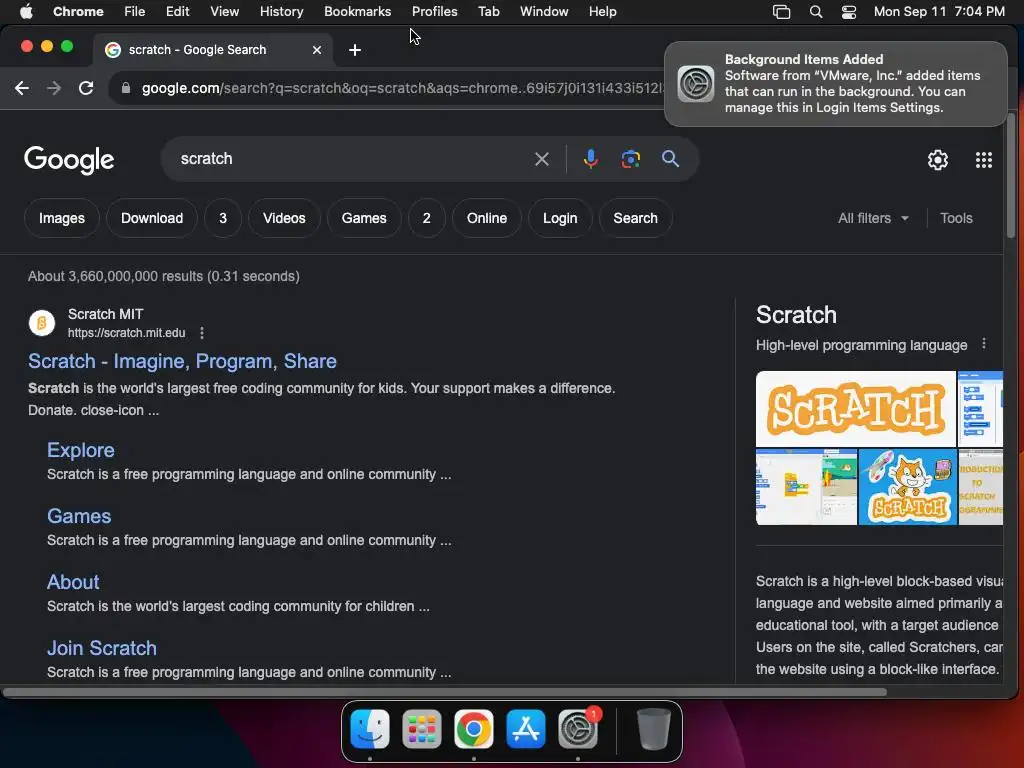This screenshot has height=768, width=1024.
Task: Click the Scratch MIT favicon
Action: tap(42, 323)
